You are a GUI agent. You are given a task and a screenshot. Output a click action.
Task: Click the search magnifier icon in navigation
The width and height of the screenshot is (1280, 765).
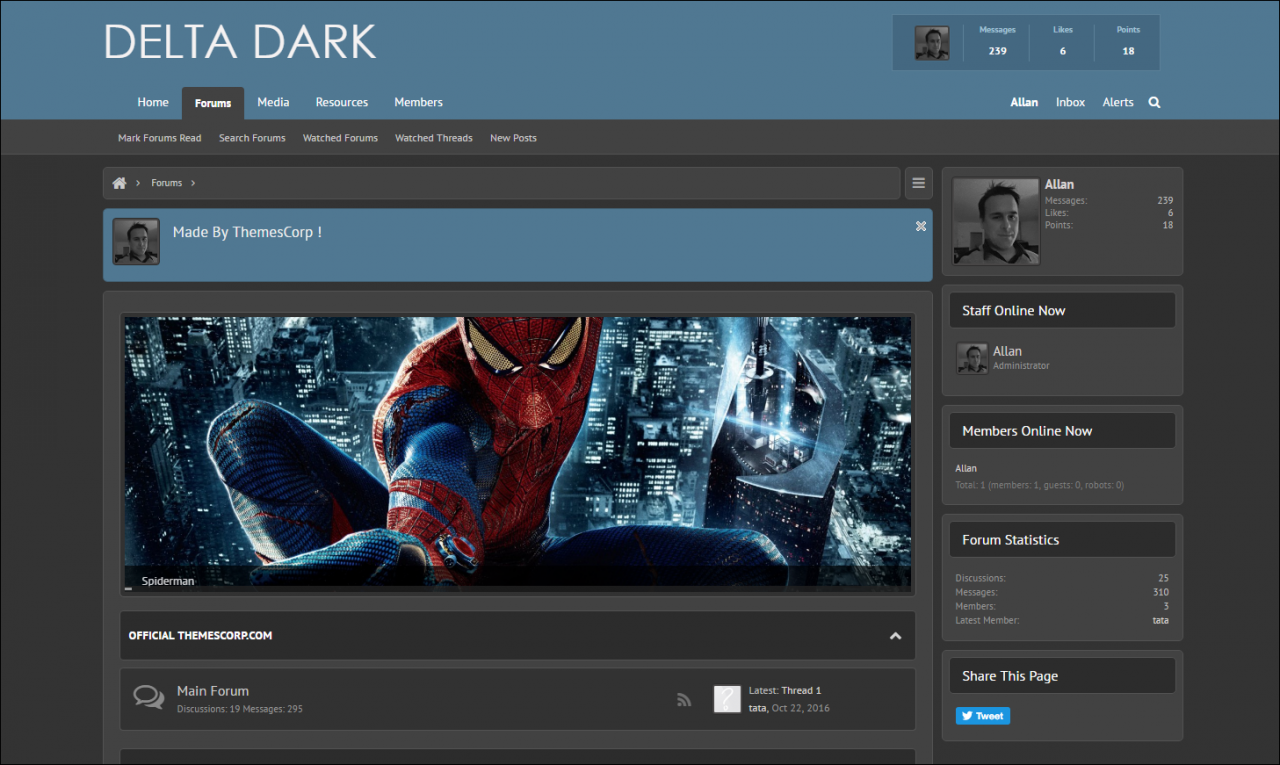click(x=1154, y=102)
